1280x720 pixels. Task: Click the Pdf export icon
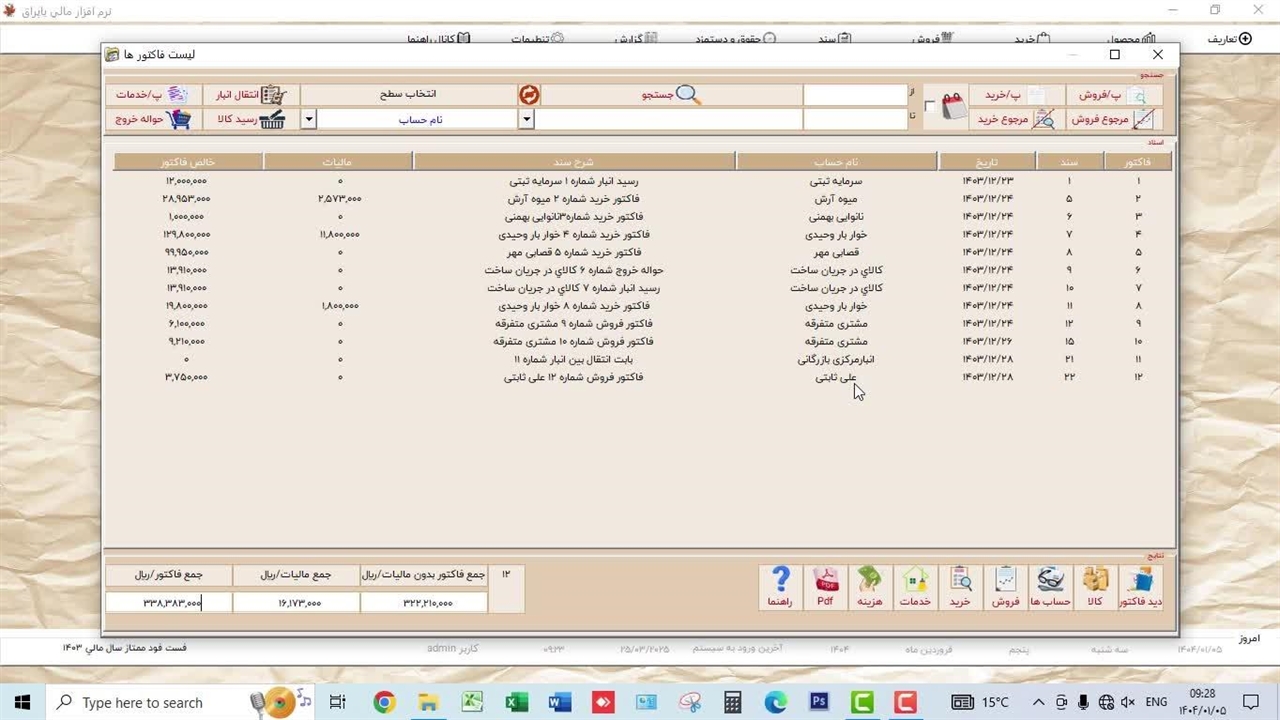click(x=825, y=587)
